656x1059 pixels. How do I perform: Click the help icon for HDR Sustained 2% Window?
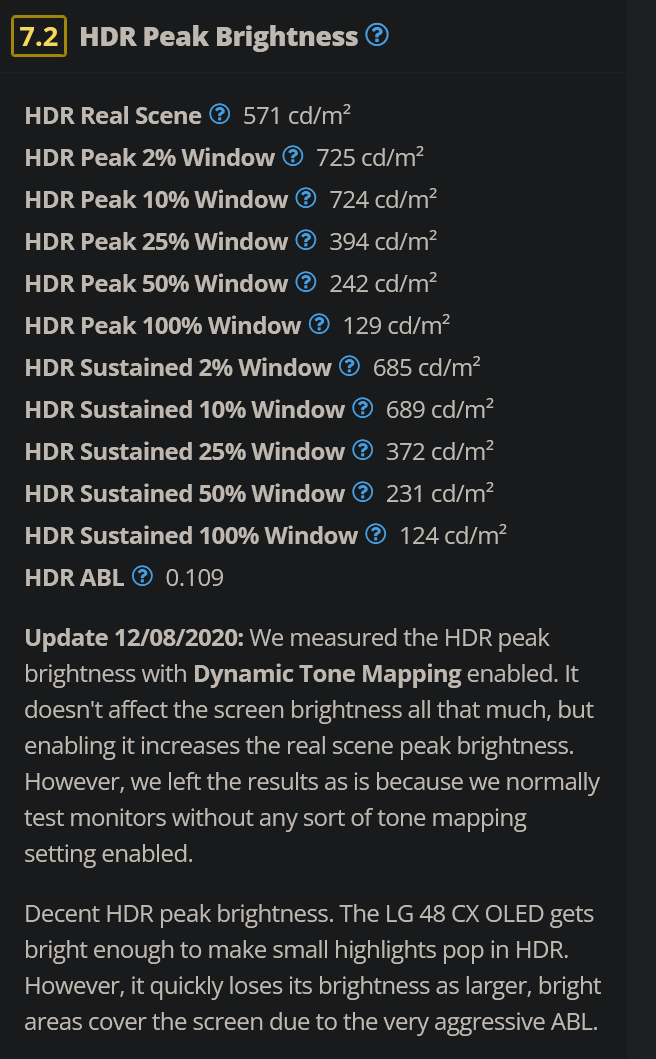click(x=348, y=366)
